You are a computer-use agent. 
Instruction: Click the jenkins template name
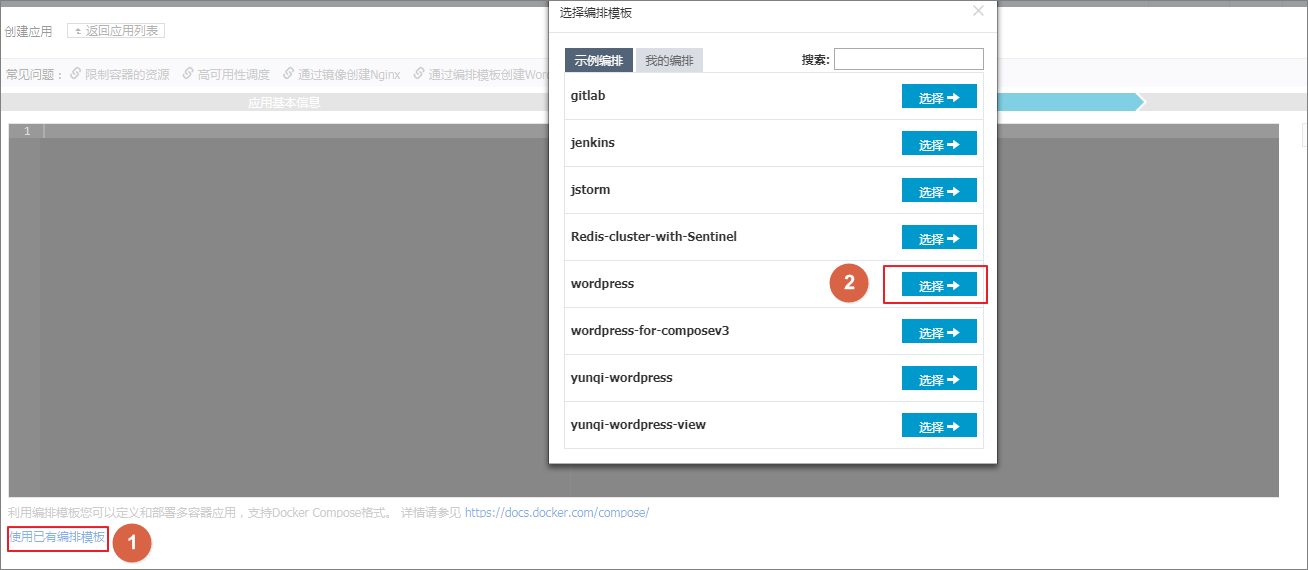593,143
